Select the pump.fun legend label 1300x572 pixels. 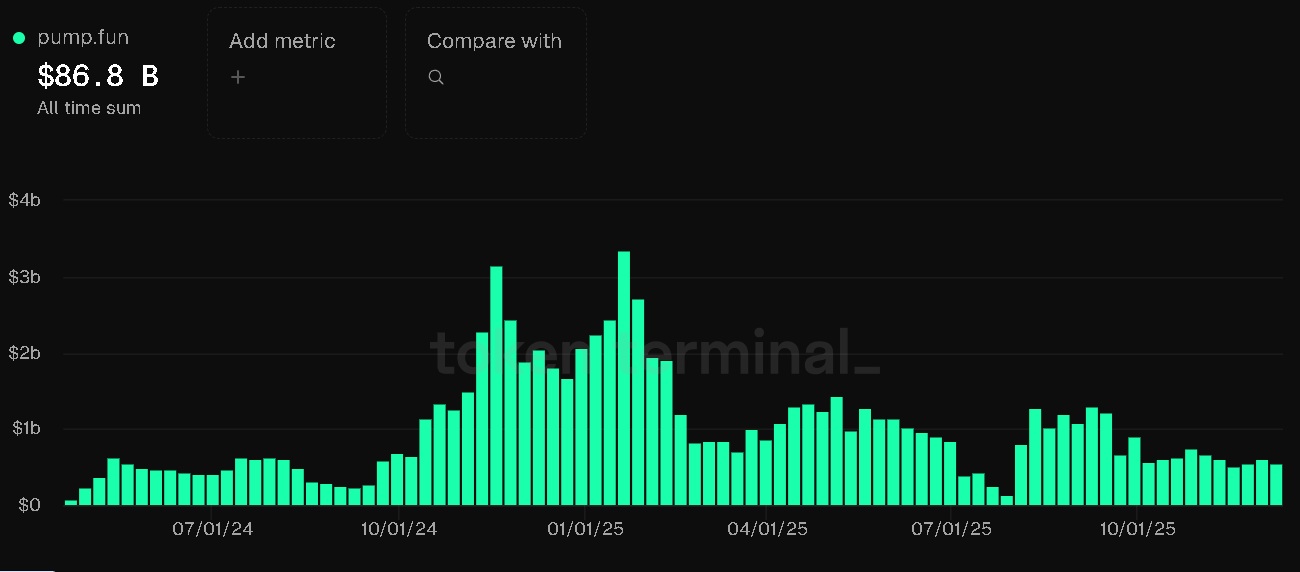coord(83,38)
